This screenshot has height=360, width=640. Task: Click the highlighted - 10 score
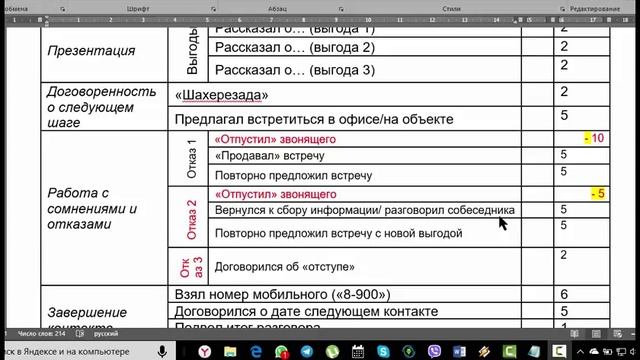click(x=594, y=138)
